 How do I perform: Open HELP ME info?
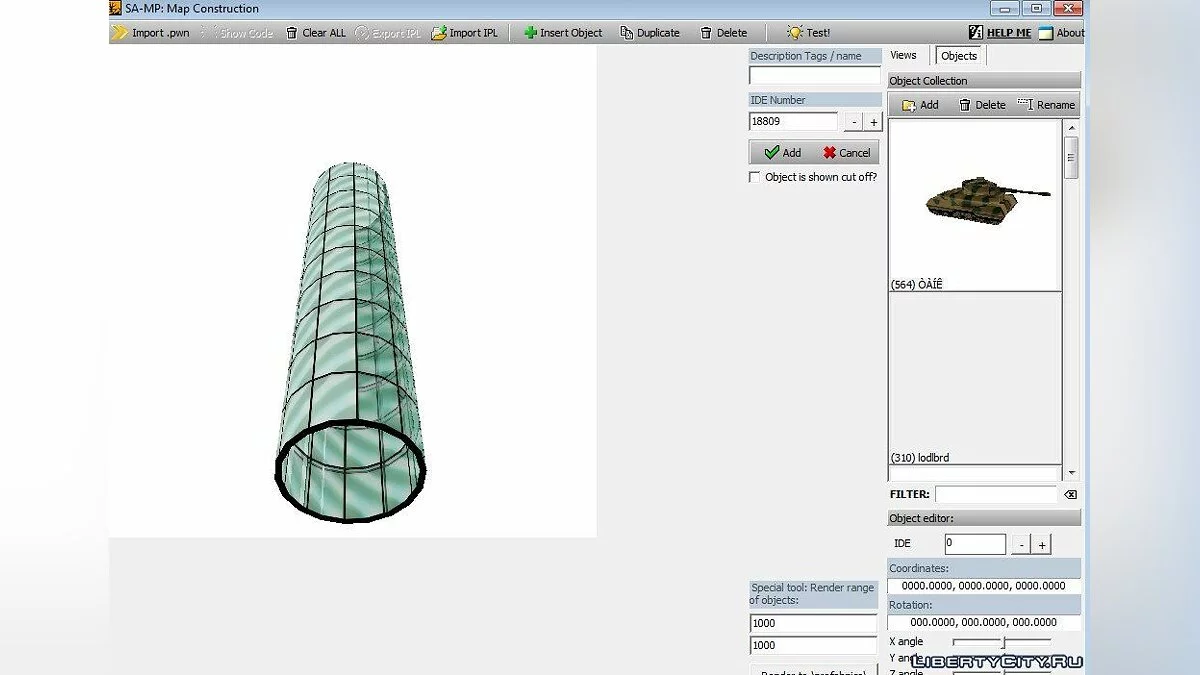tap(1000, 33)
